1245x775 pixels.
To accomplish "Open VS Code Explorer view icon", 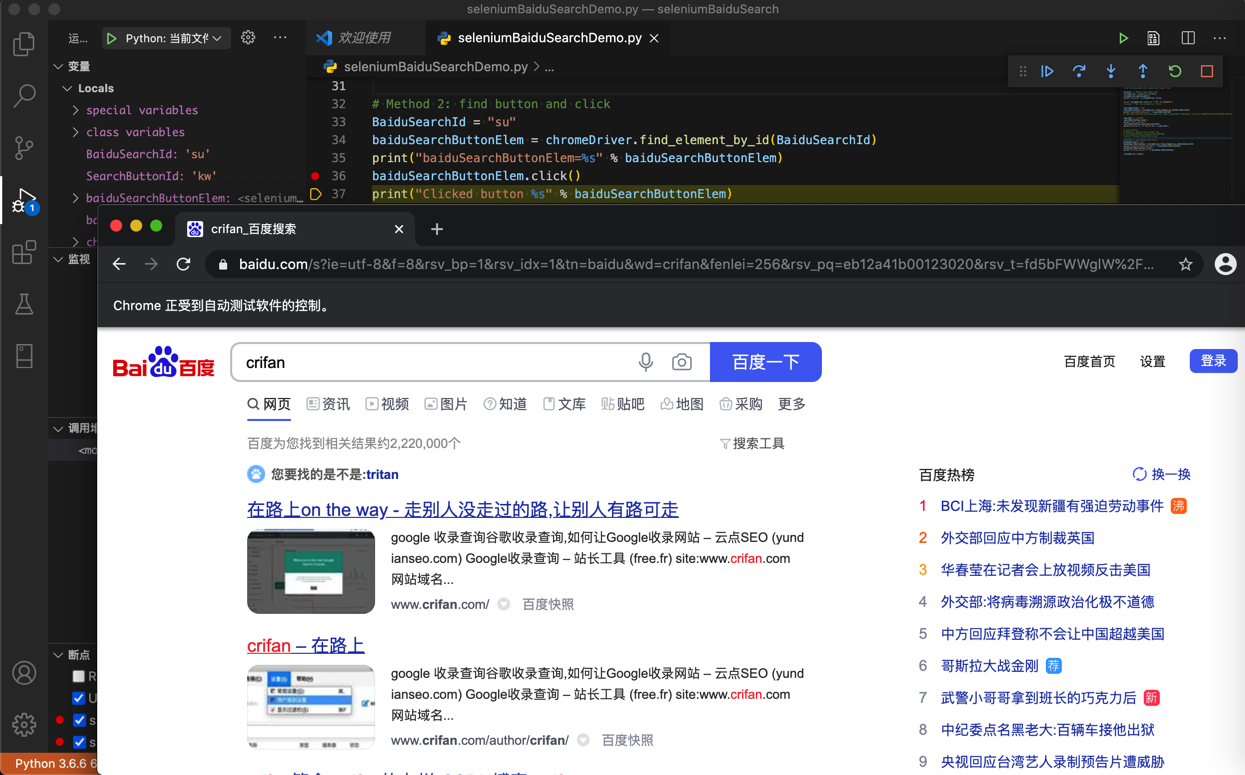I will point(24,44).
